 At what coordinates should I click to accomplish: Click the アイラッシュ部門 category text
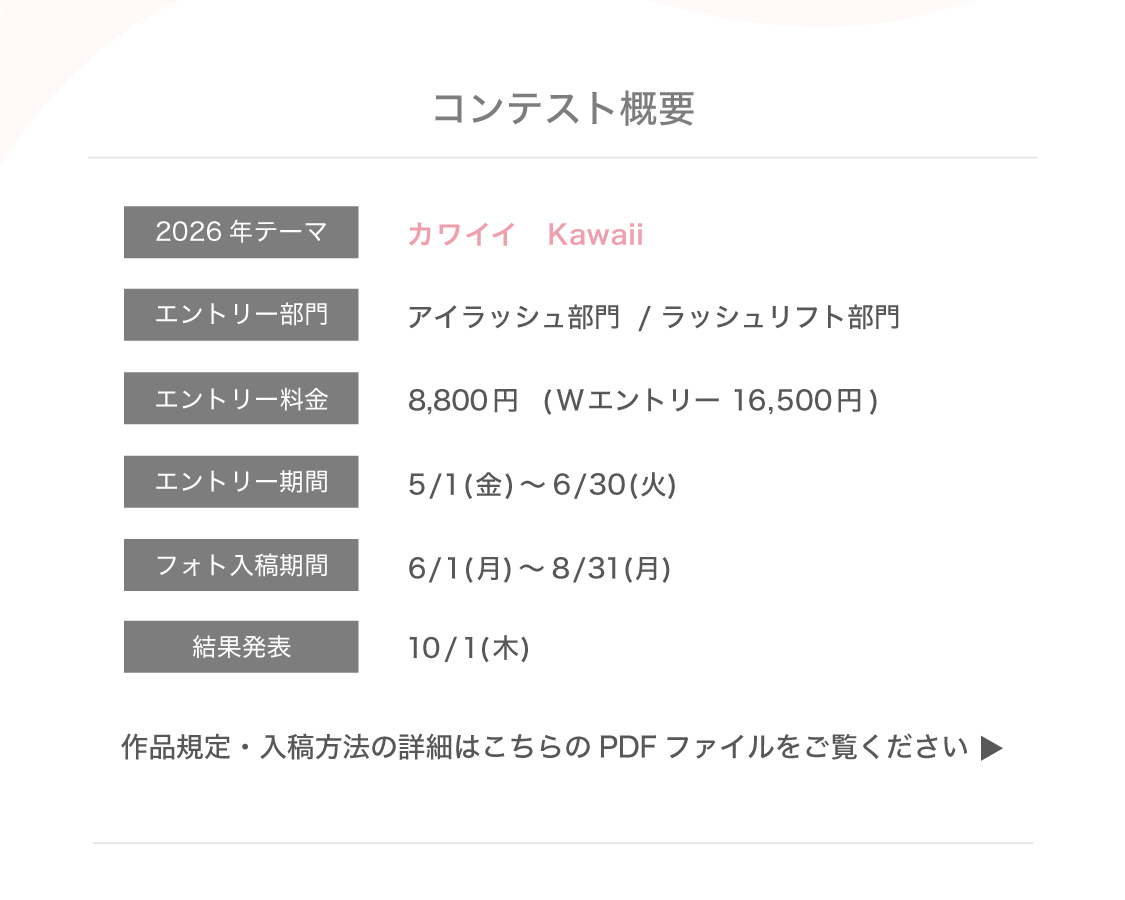pyautogui.click(x=513, y=318)
